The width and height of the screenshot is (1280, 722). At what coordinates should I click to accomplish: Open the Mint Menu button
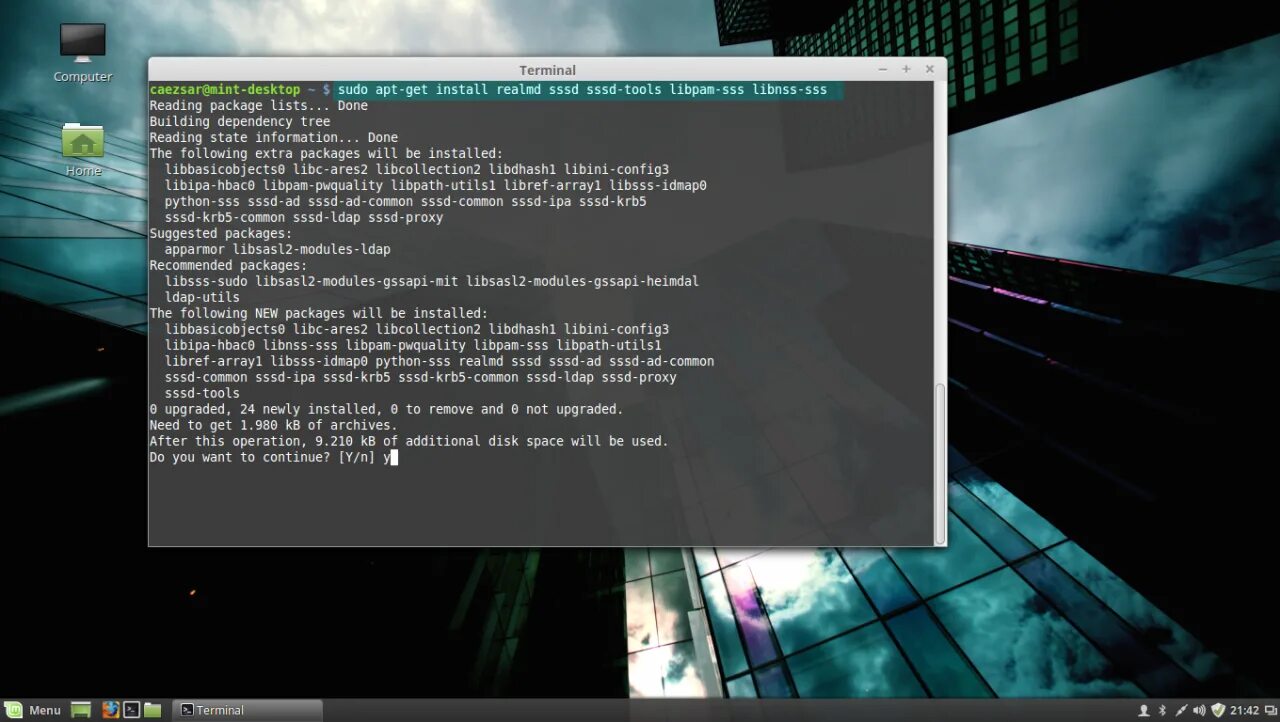tap(35, 710)
